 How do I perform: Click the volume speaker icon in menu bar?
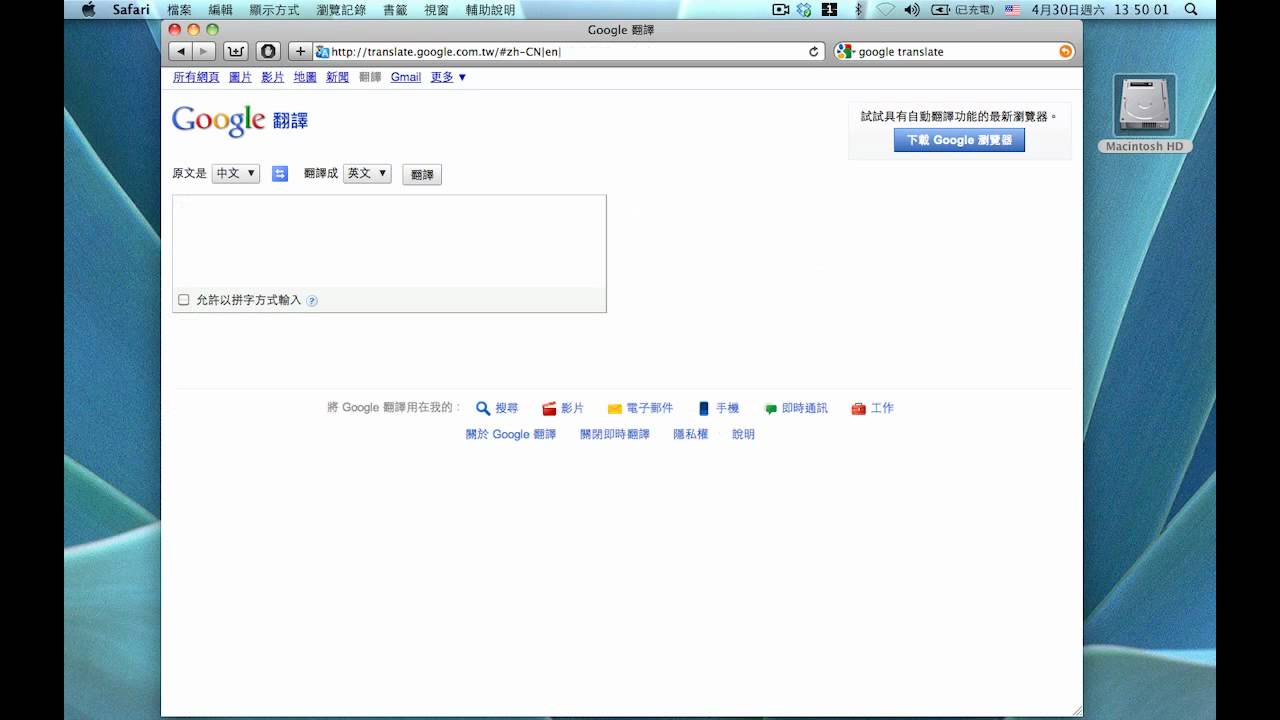coord(911,9)
